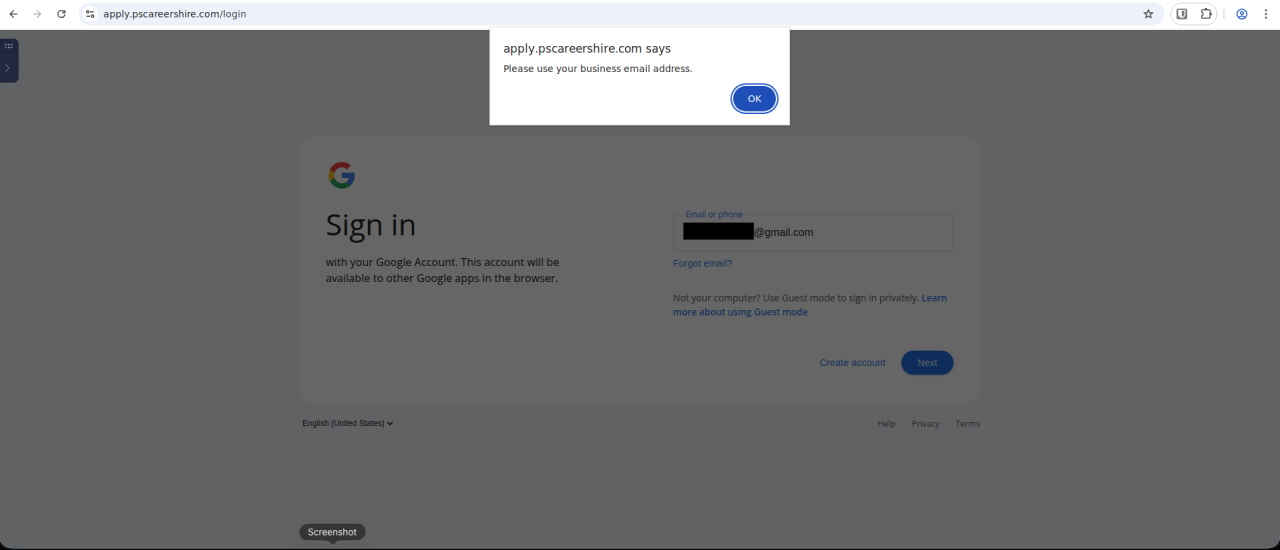Viewport: 1280px width, 550px height.
Task: Click the Create account button
Action: click(x=852, y=363)
